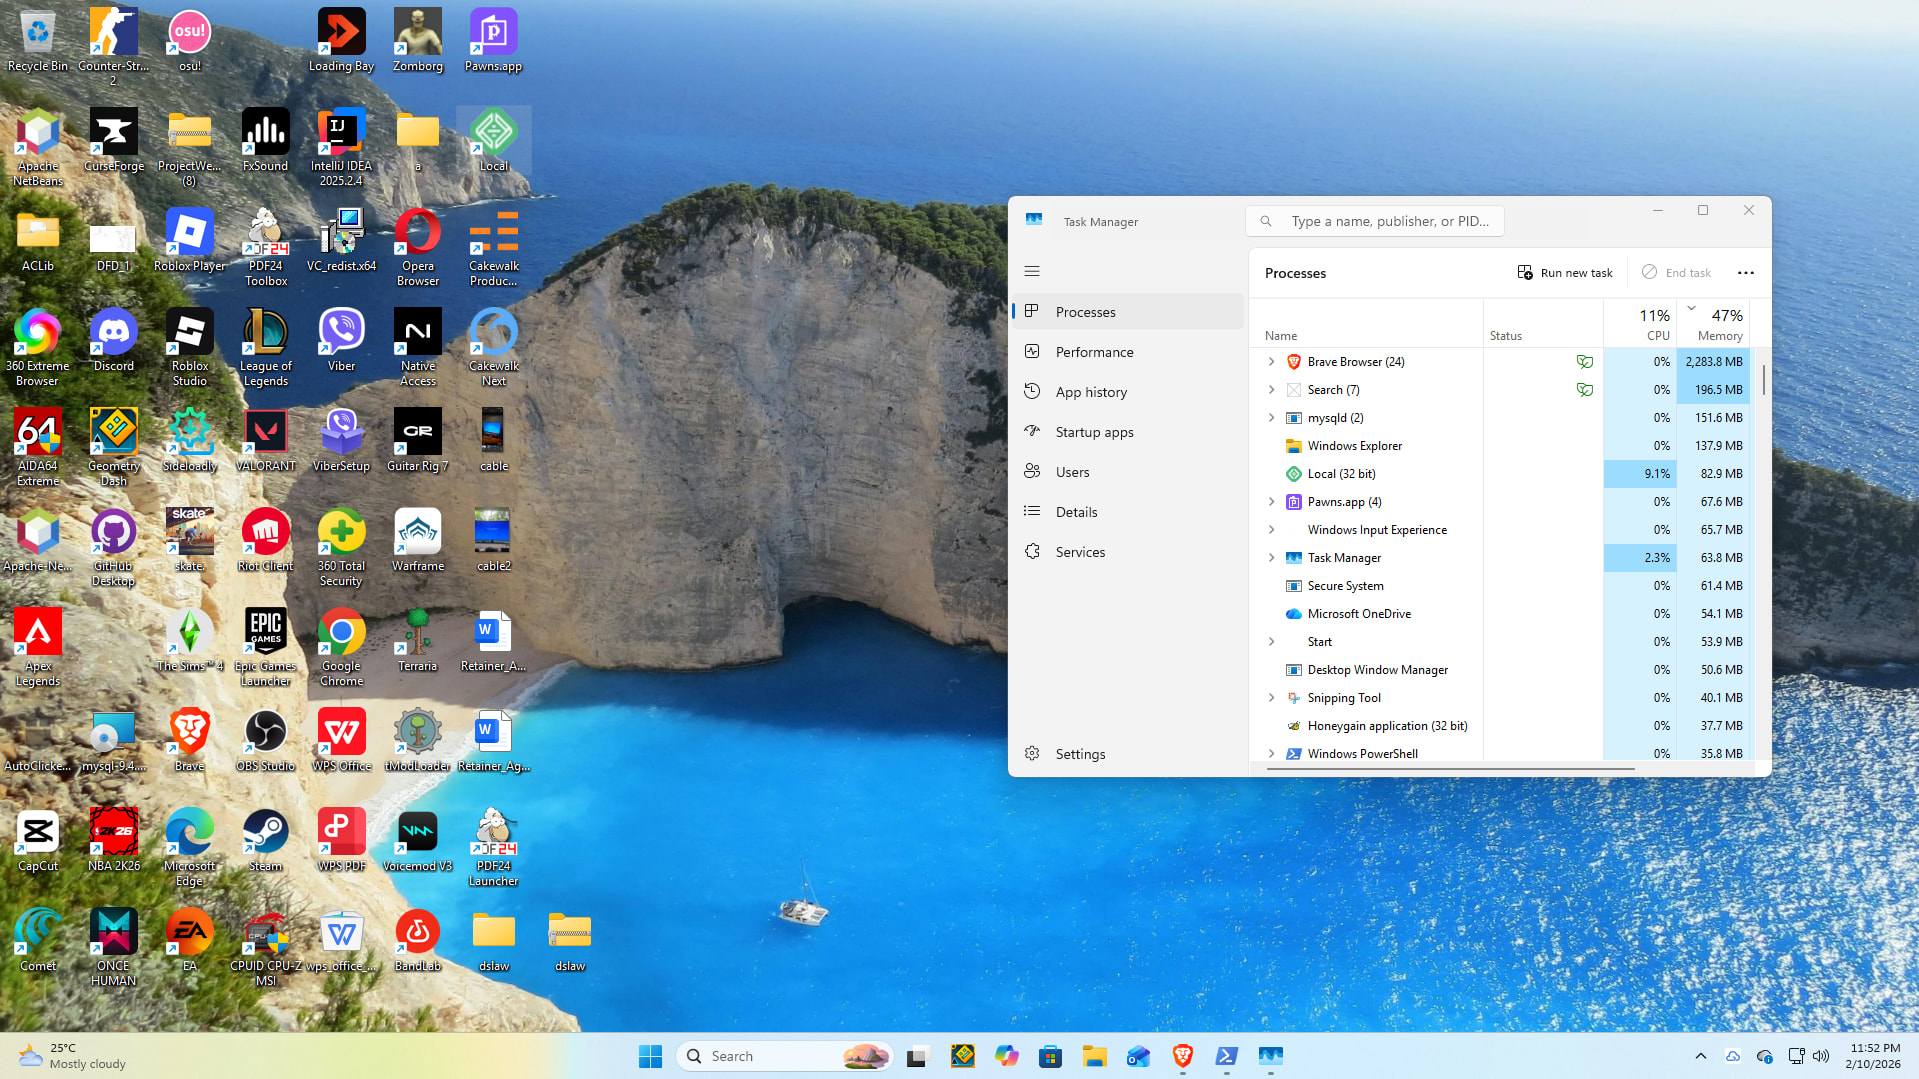
Task: Open the osu! desktop shortcut
Action: tap(189, 41)
